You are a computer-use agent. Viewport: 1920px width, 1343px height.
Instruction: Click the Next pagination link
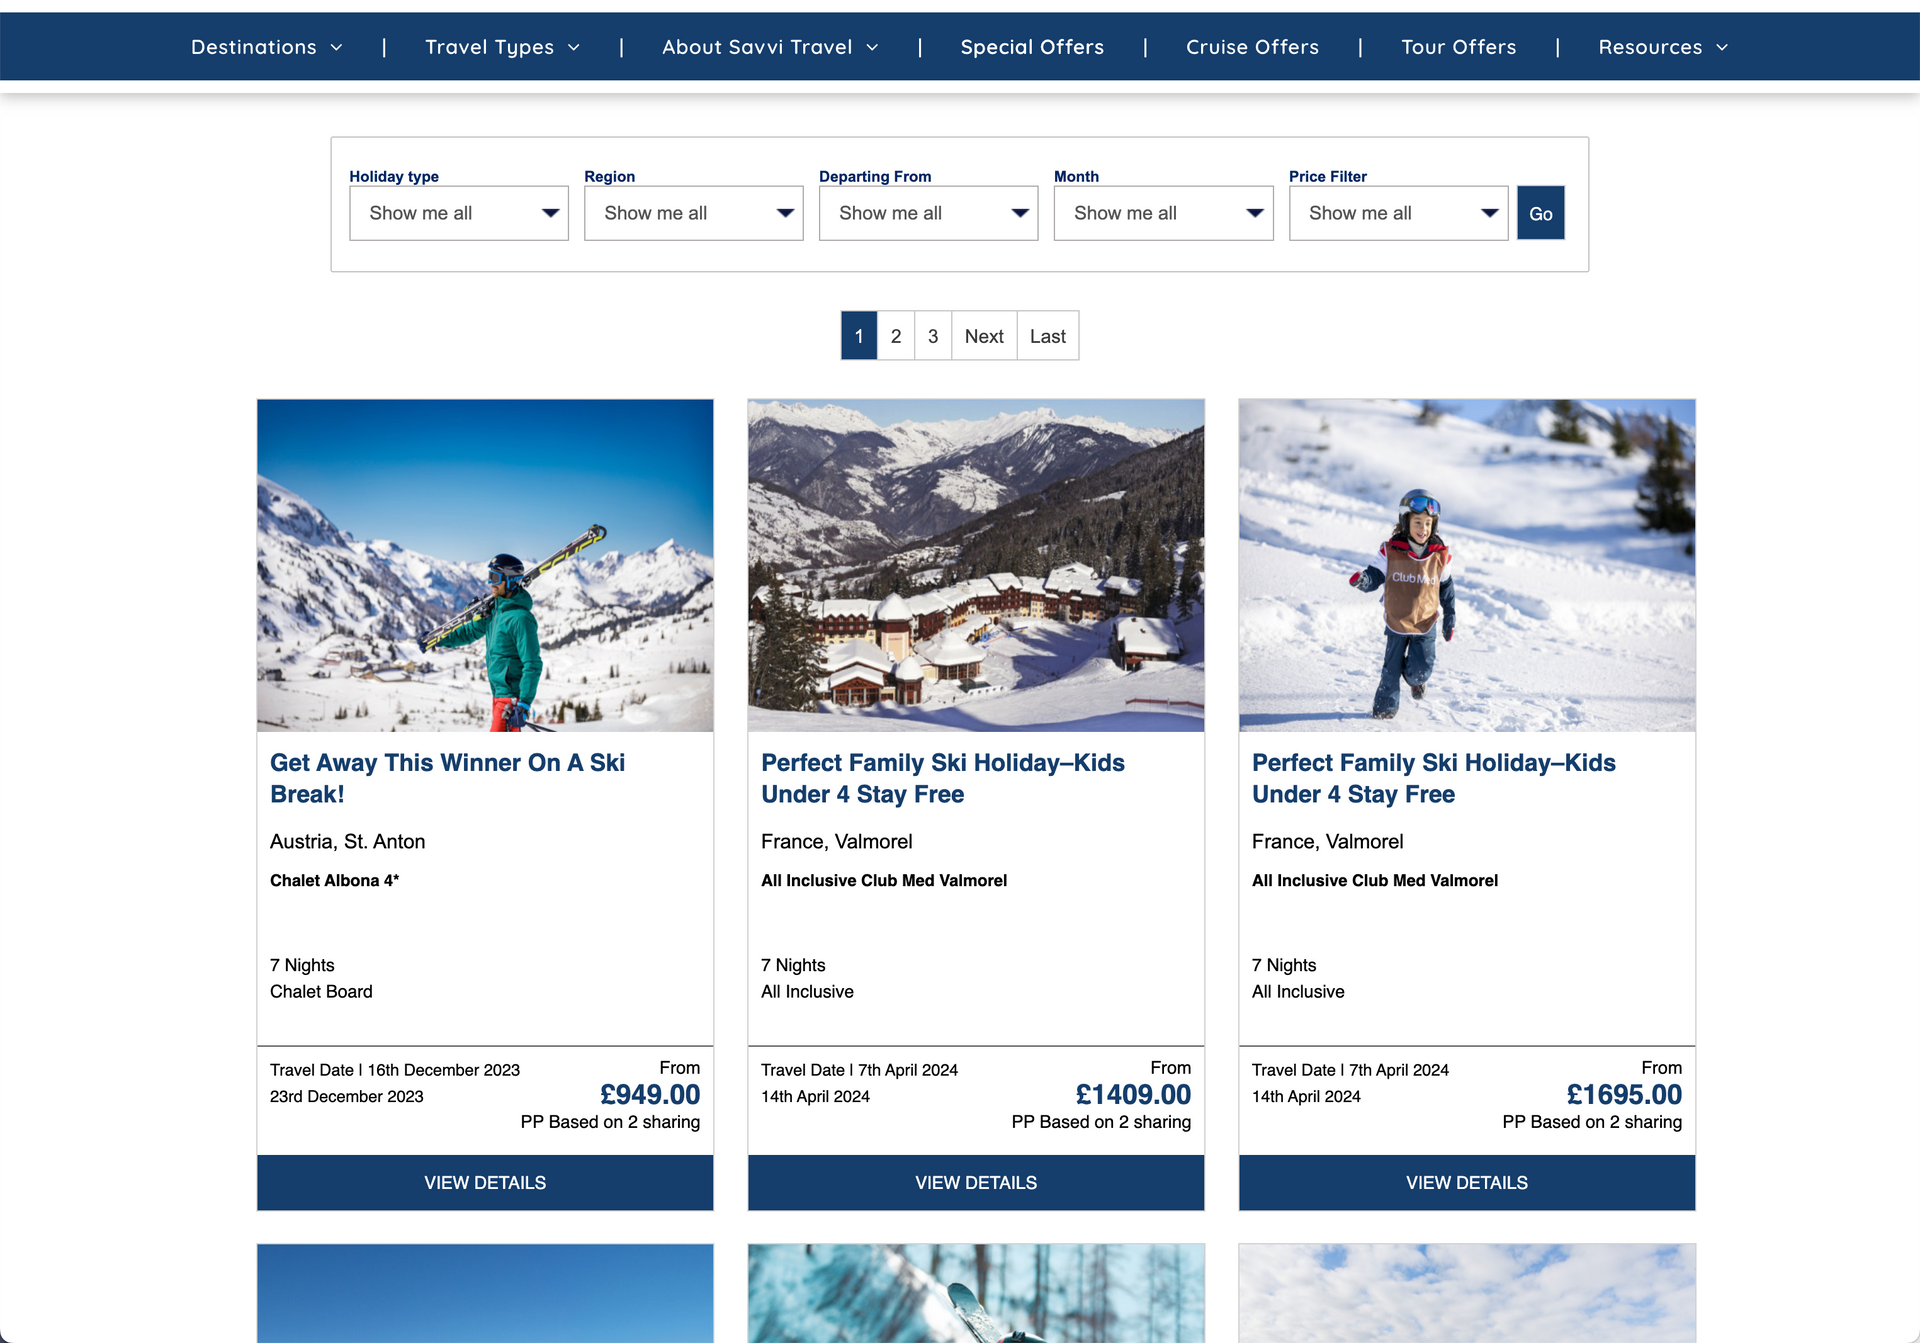[984, 336]
